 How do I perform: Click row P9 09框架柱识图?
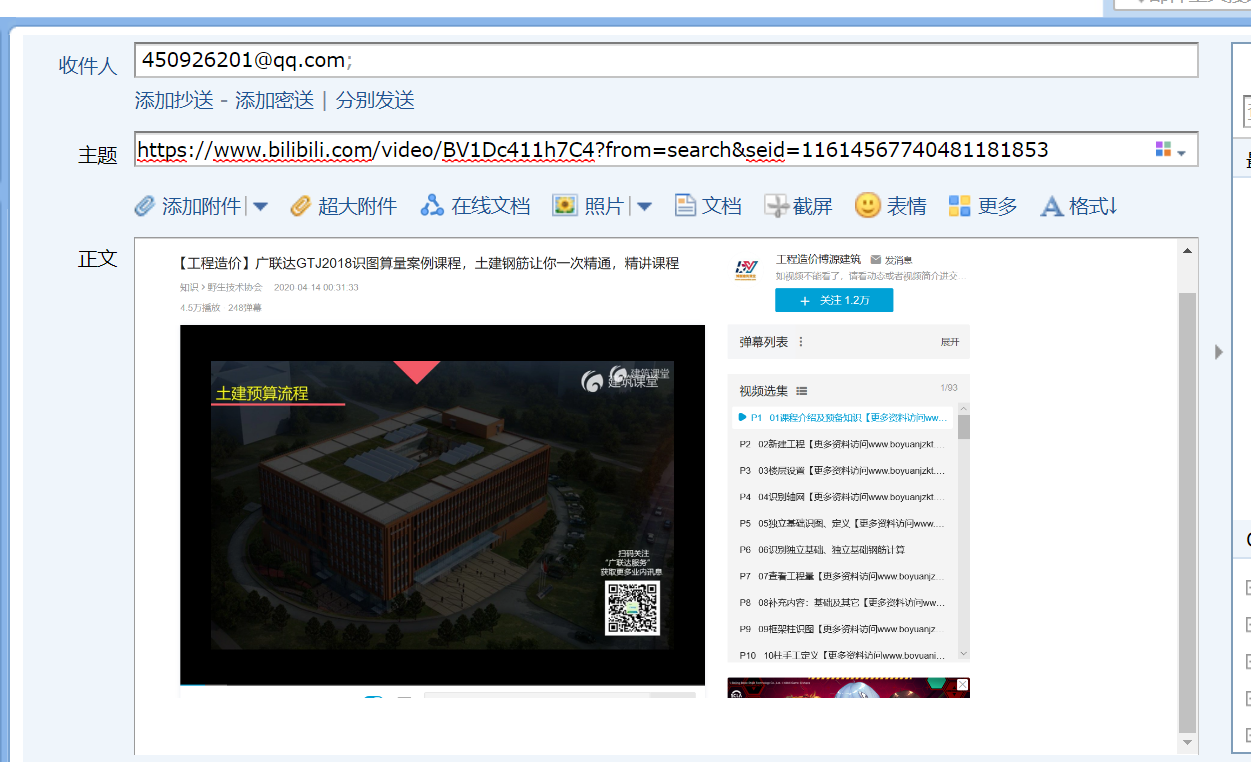843,629
